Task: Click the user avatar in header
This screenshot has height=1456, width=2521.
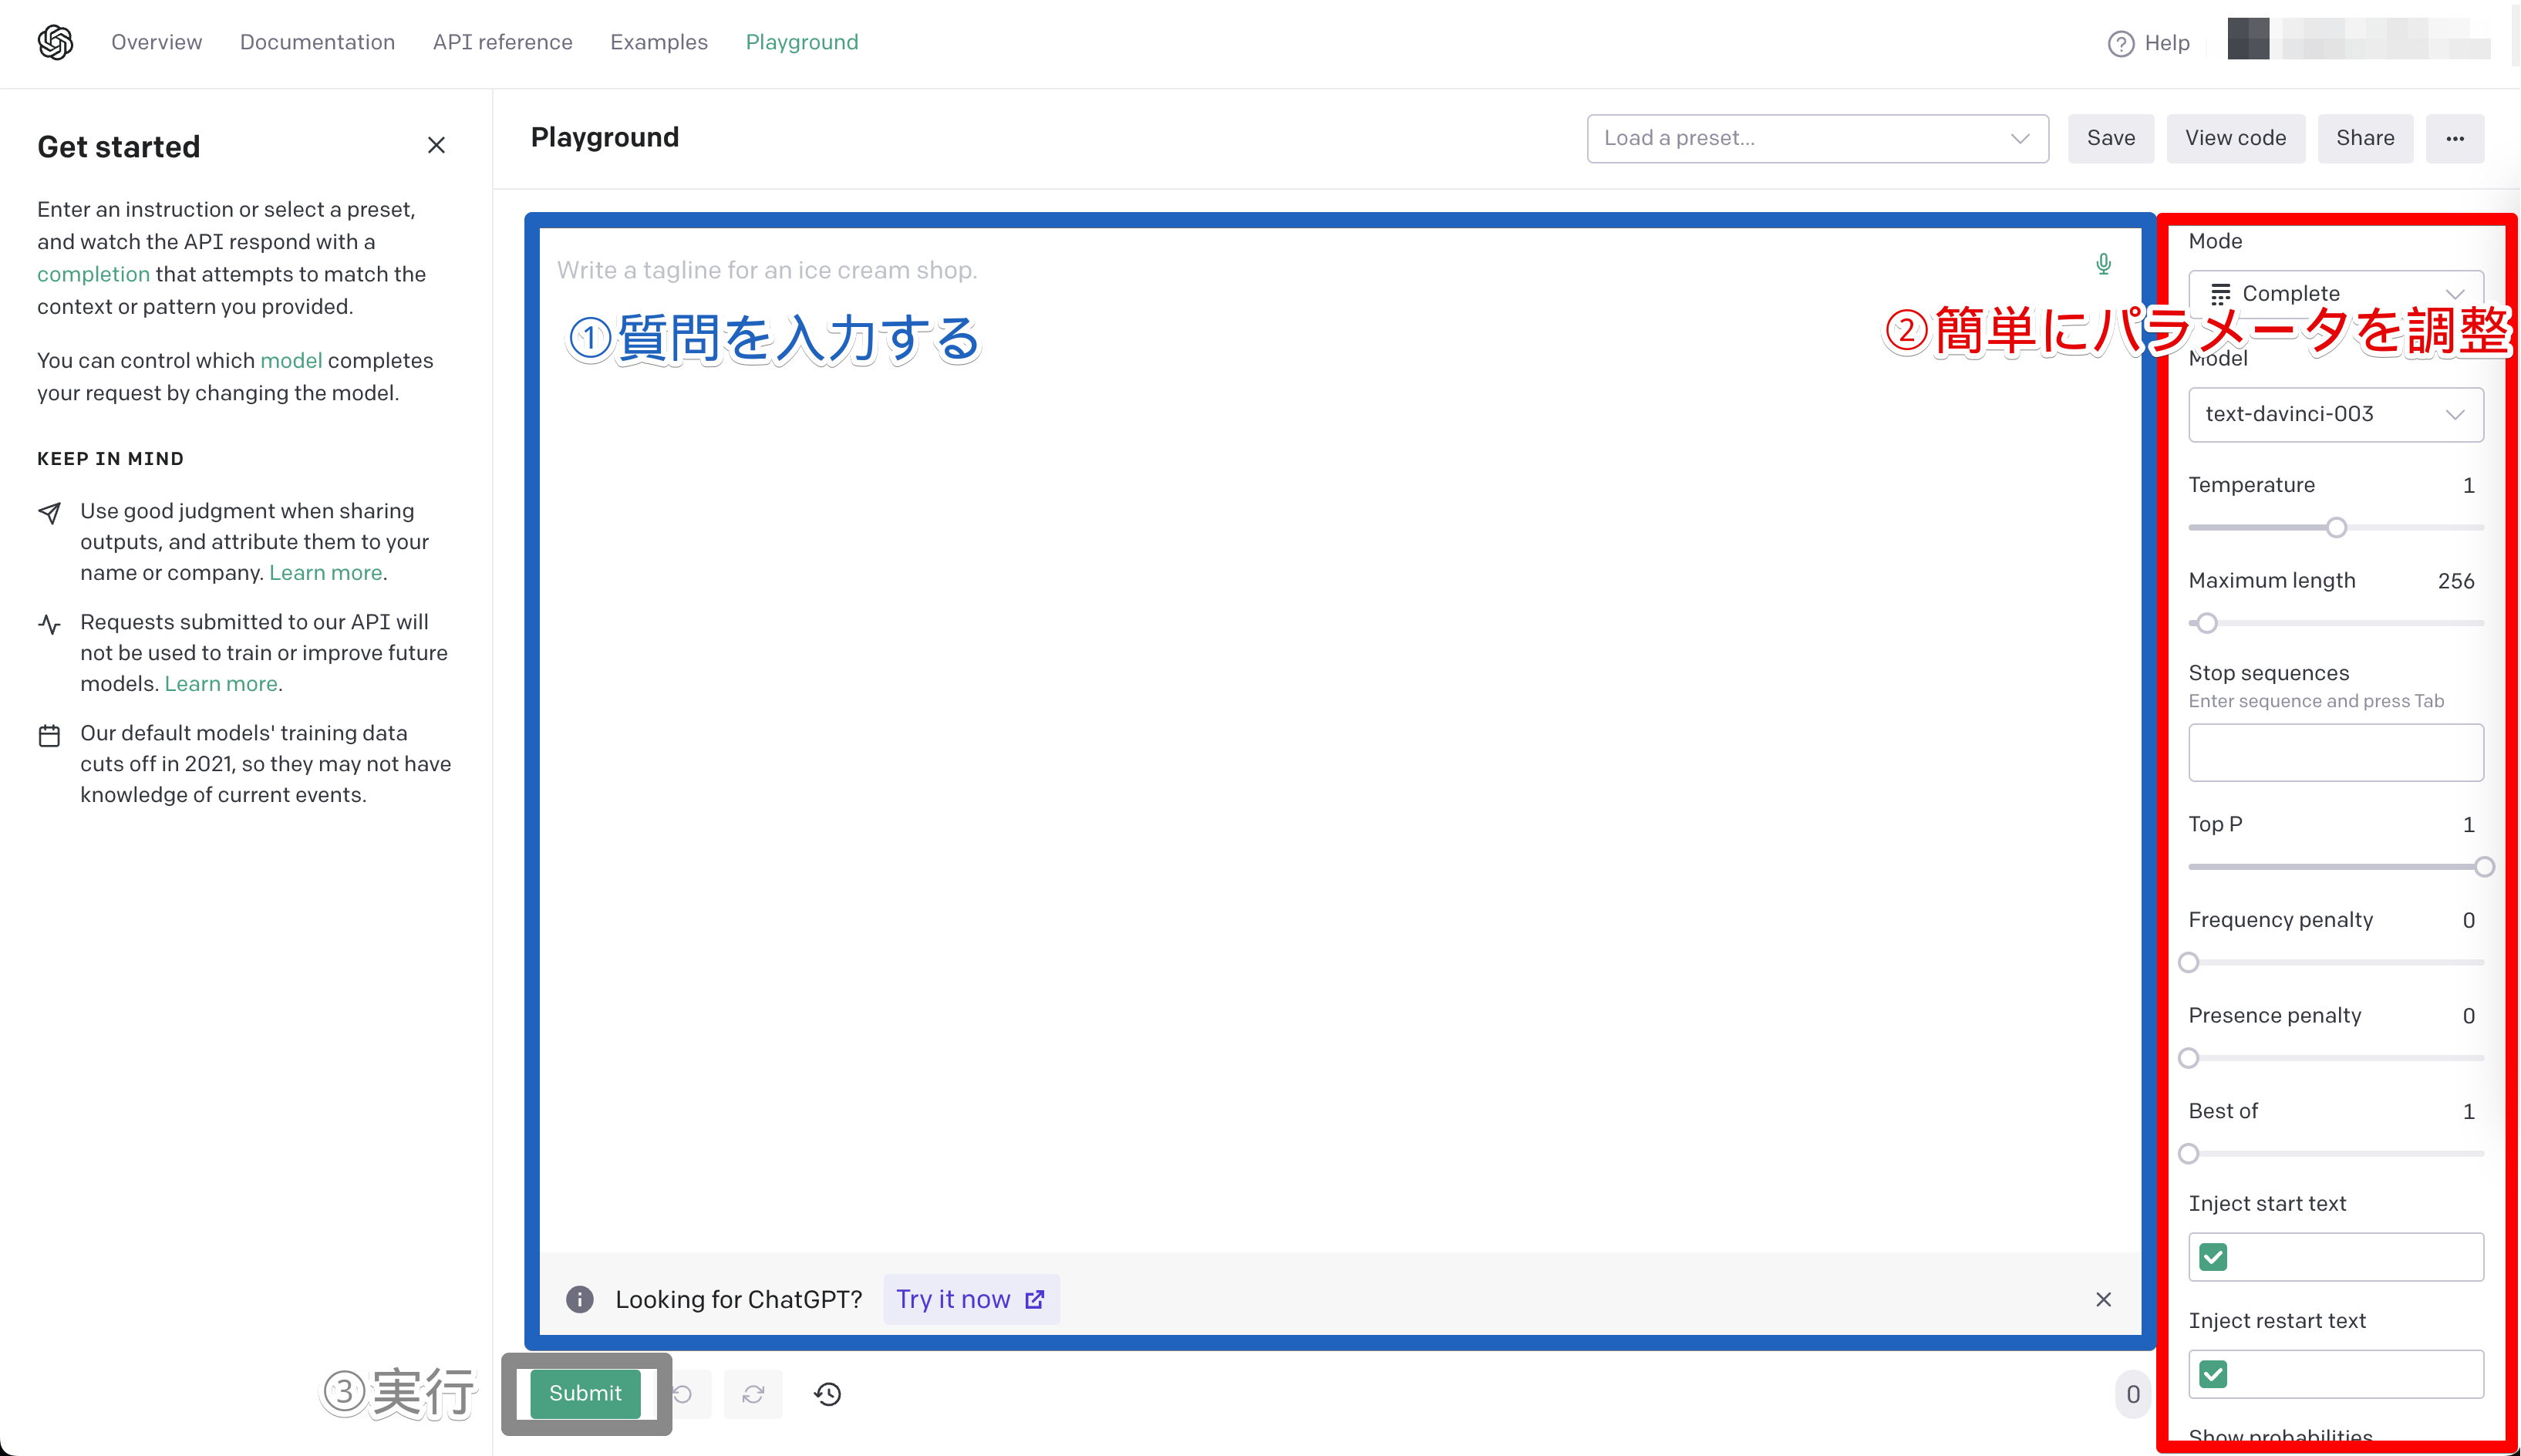Action: (2247, 39)
